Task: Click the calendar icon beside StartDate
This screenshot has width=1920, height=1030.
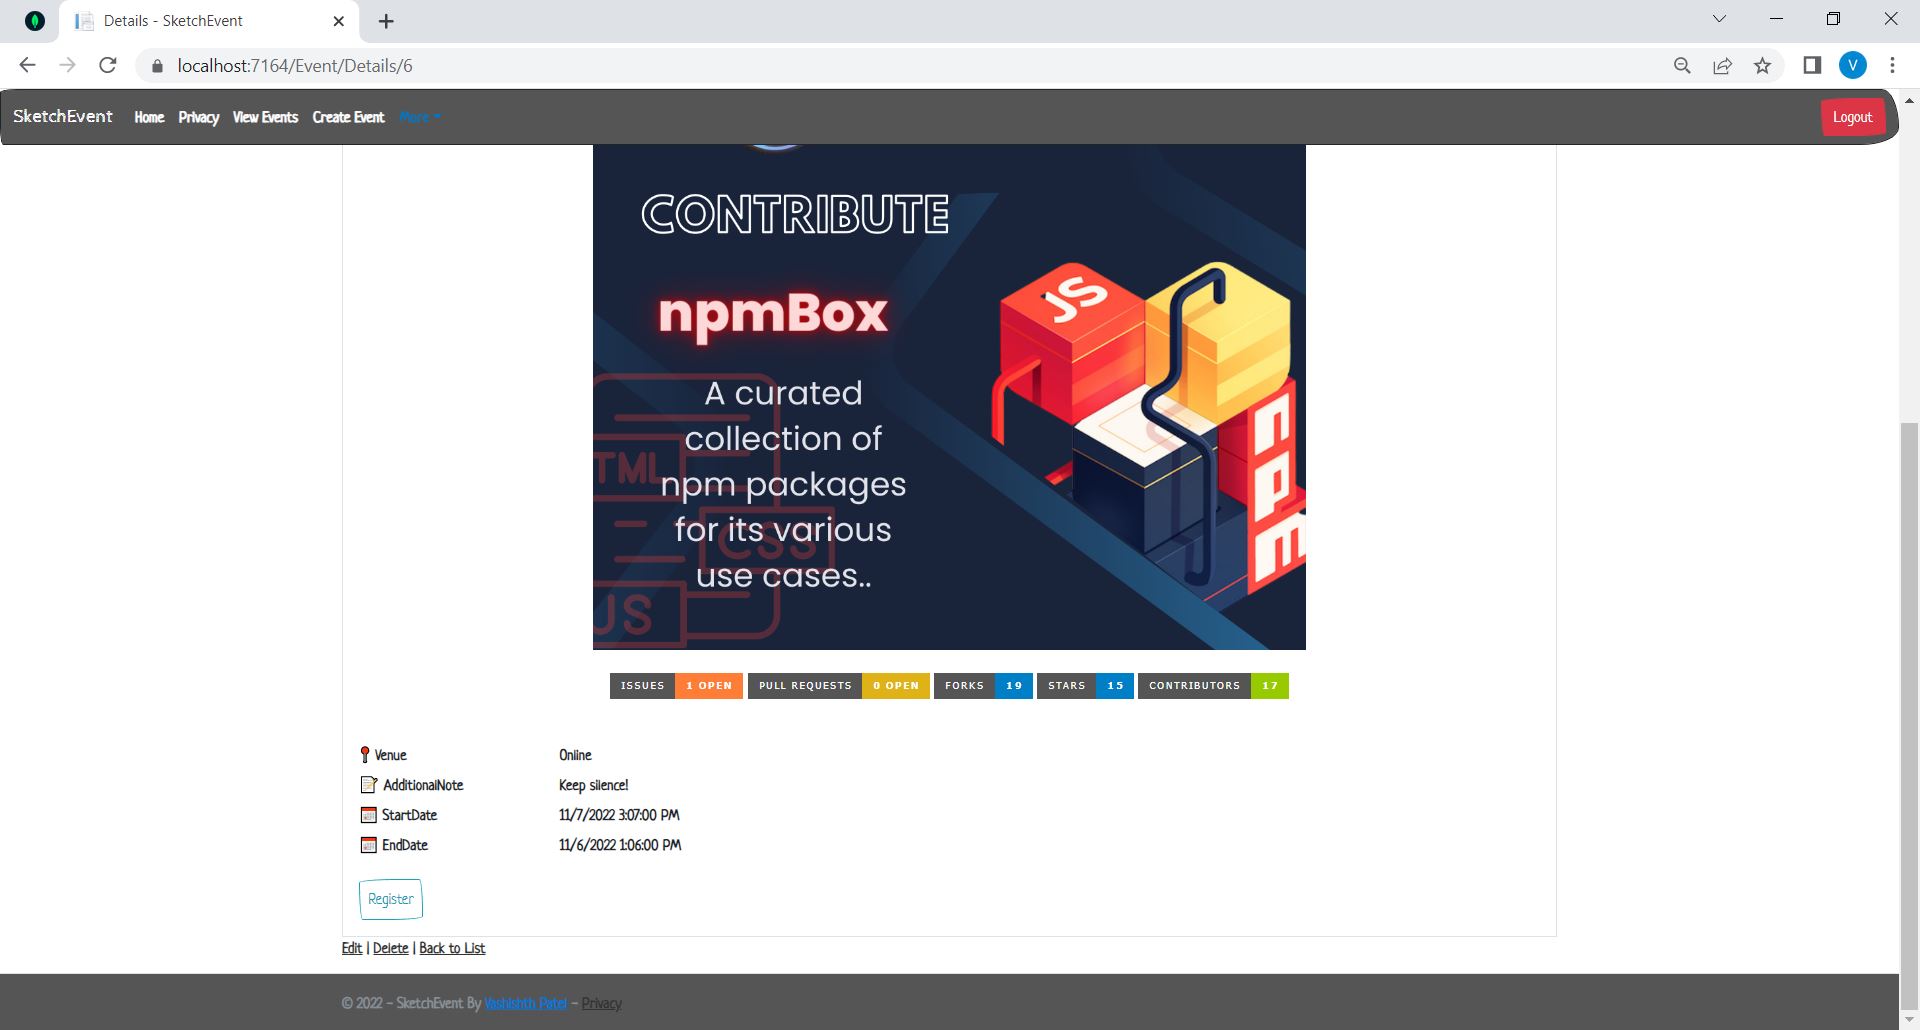Action: 368,815
